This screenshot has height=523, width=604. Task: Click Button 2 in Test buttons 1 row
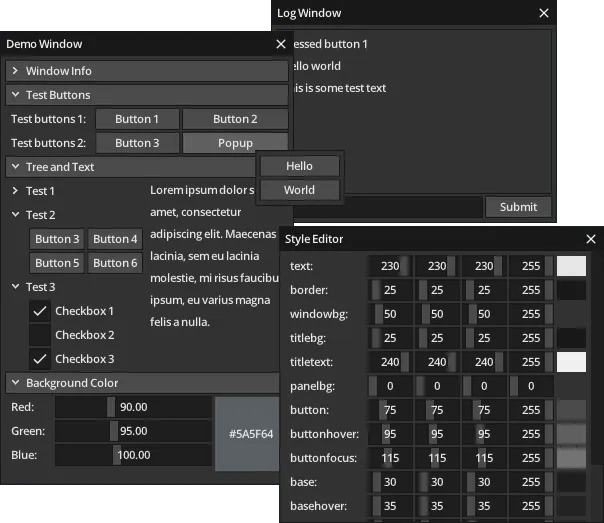235,119
